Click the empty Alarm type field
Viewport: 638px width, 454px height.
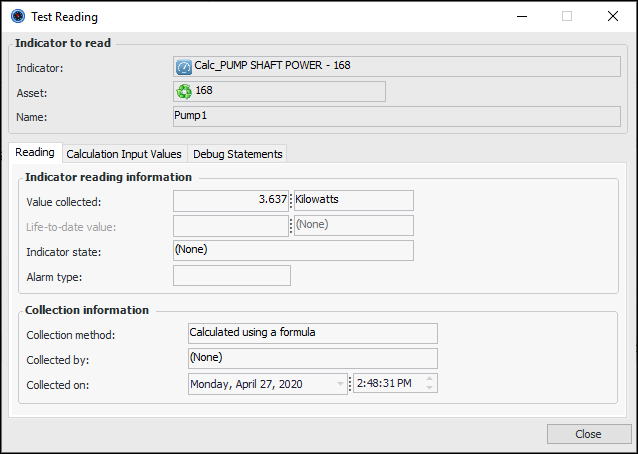[232, 275]
